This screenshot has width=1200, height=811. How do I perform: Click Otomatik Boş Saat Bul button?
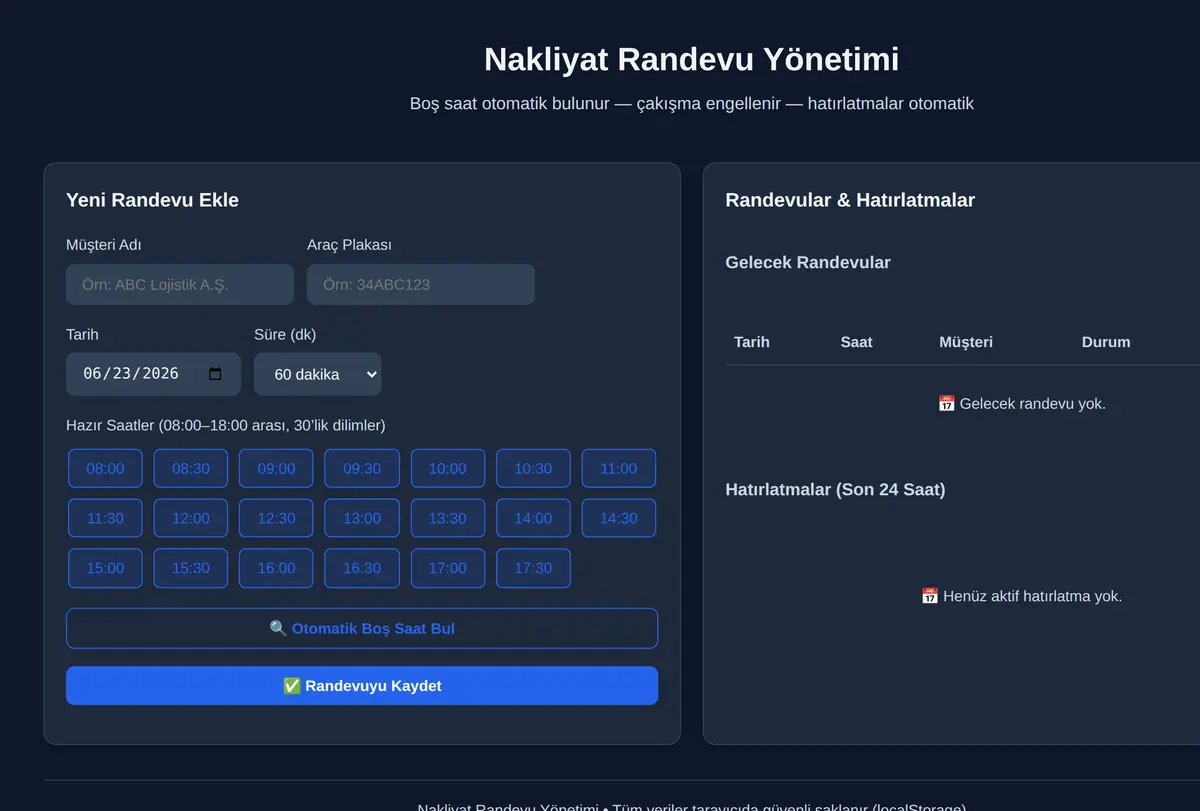coord(362,629)
